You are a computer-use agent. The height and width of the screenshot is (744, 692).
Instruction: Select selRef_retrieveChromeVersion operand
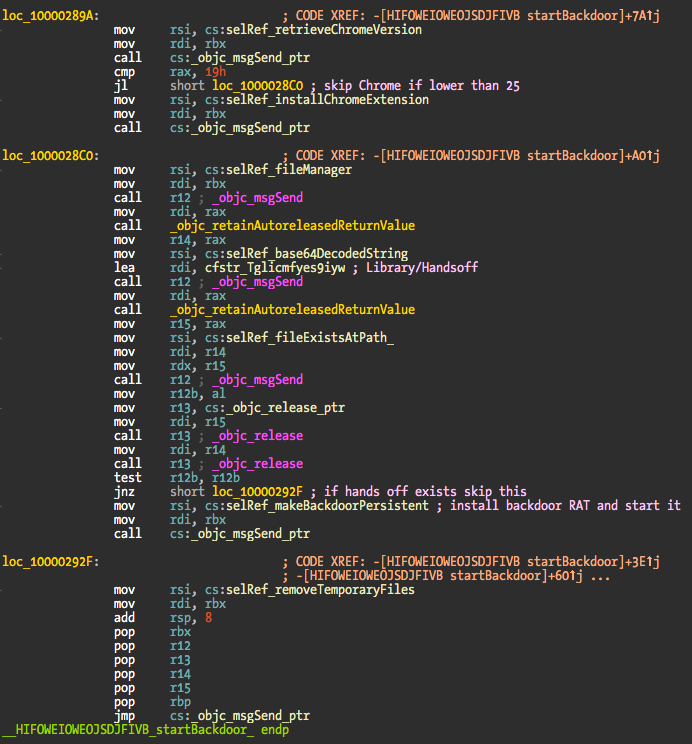324,30
